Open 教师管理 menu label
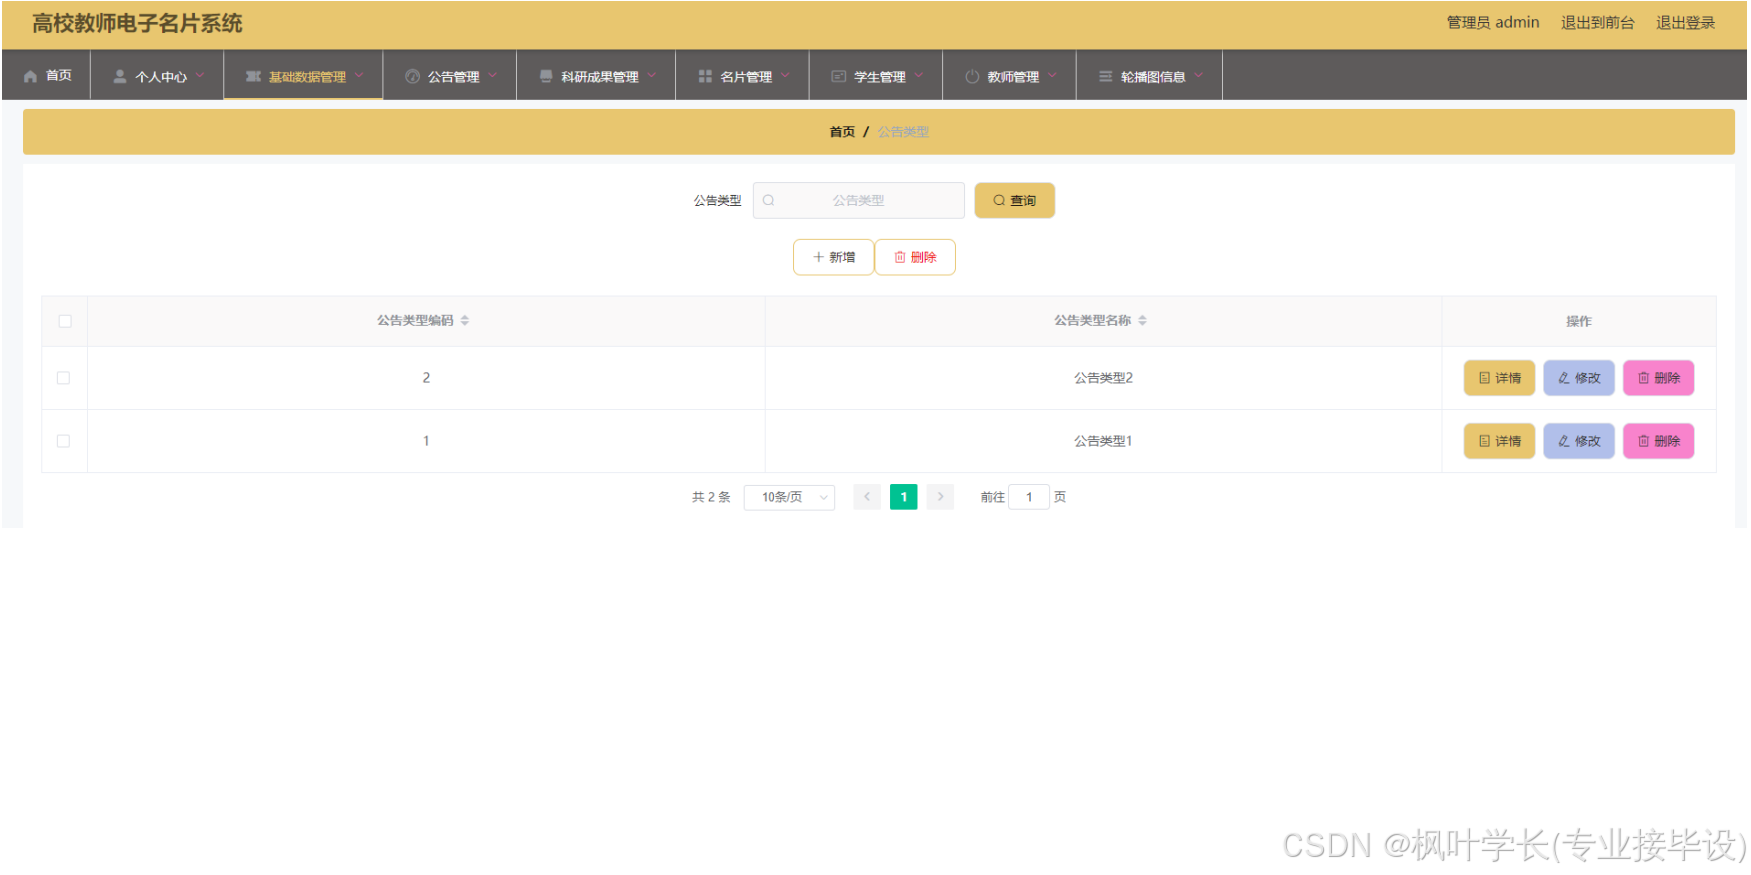1751x875 pixels. click(1014, 76)
